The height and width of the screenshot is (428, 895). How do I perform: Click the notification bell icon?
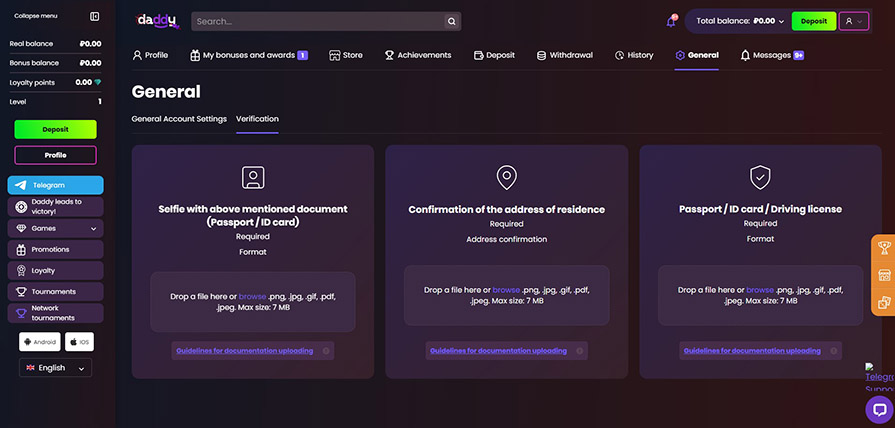point(671,21)
